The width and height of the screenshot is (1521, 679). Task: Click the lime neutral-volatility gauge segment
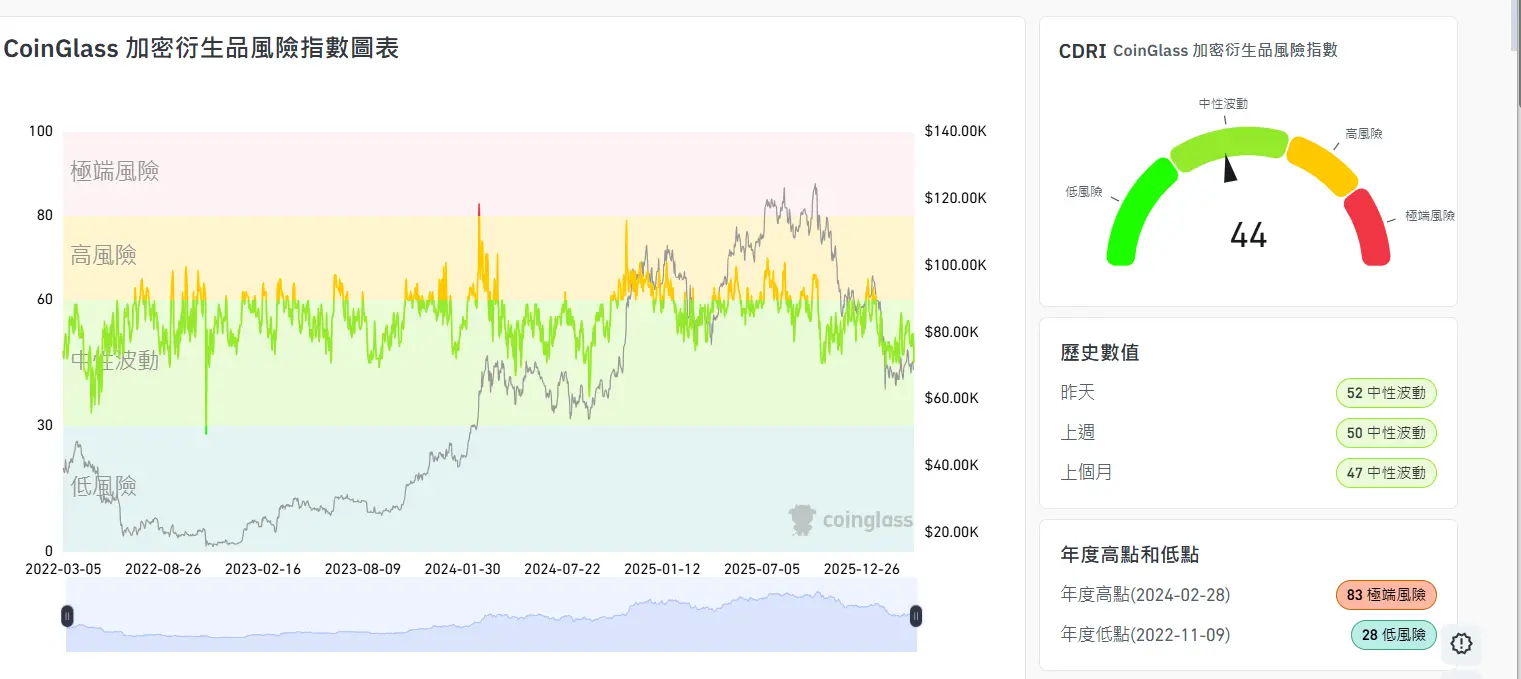tap(1230, 147)
